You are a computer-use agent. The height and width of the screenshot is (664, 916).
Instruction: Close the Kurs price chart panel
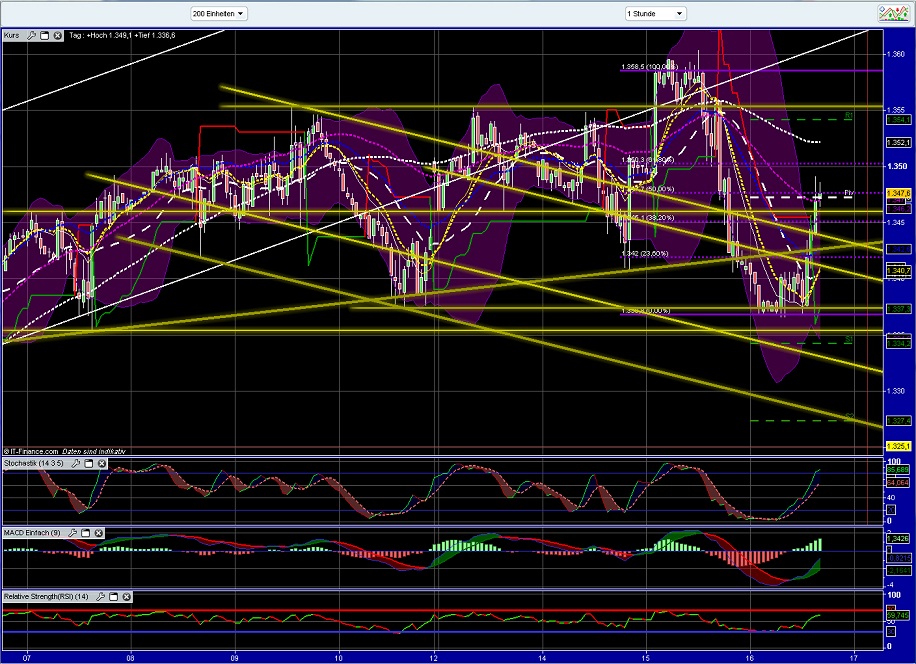[x=57, y=36]
